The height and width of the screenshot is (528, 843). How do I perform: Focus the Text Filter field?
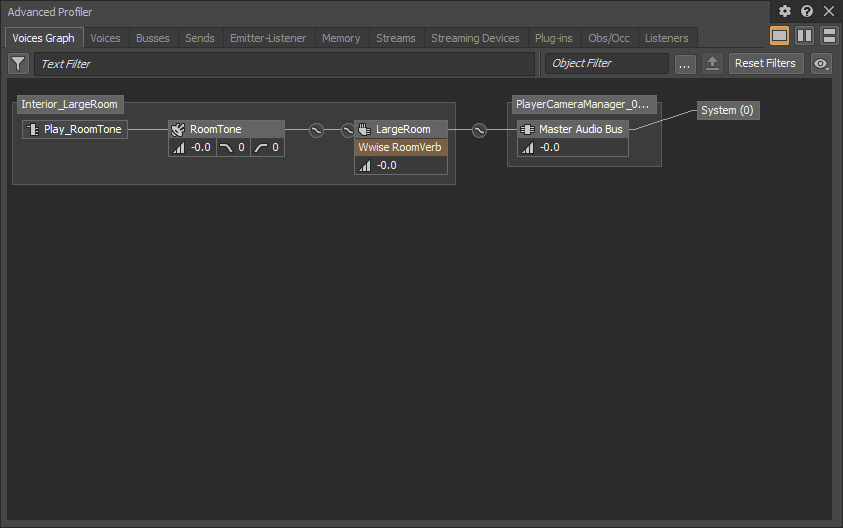point(284,64)
